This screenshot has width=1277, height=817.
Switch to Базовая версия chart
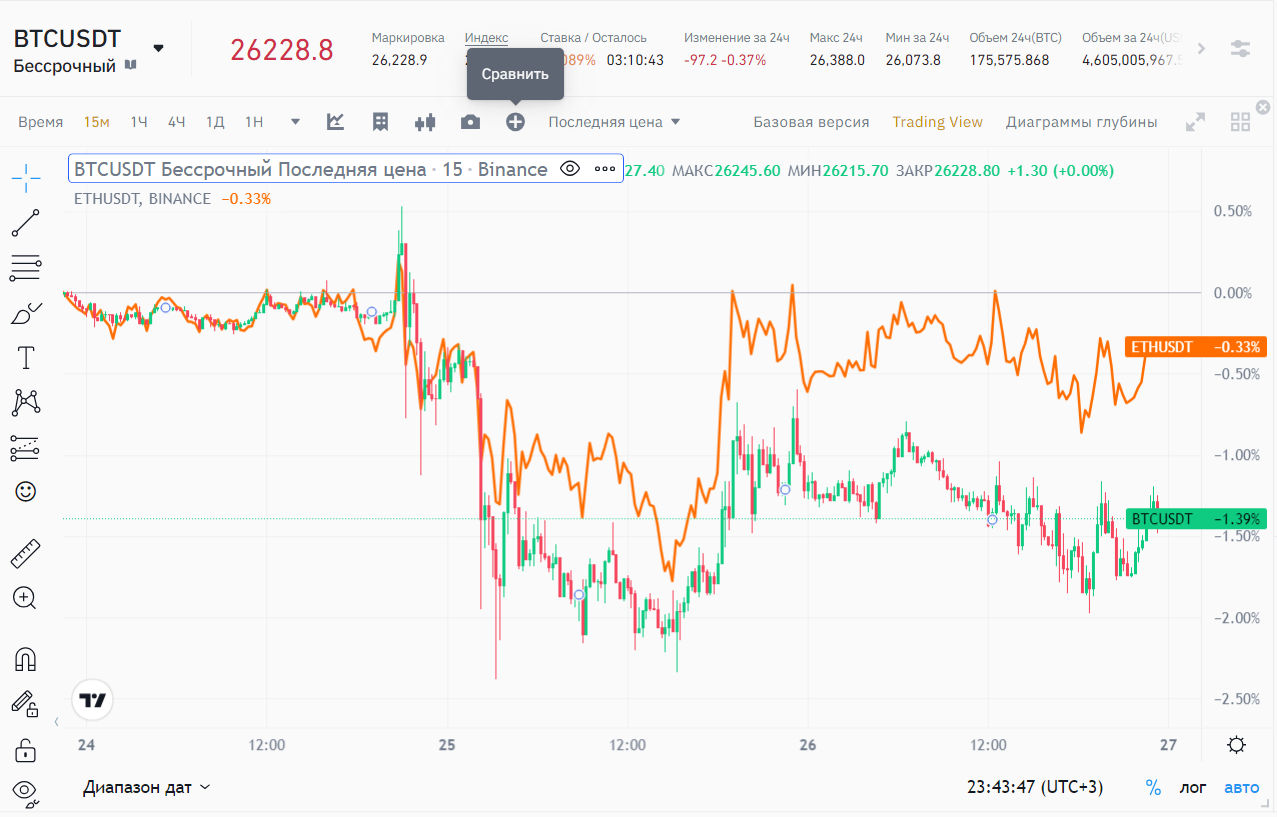point(811,122)
